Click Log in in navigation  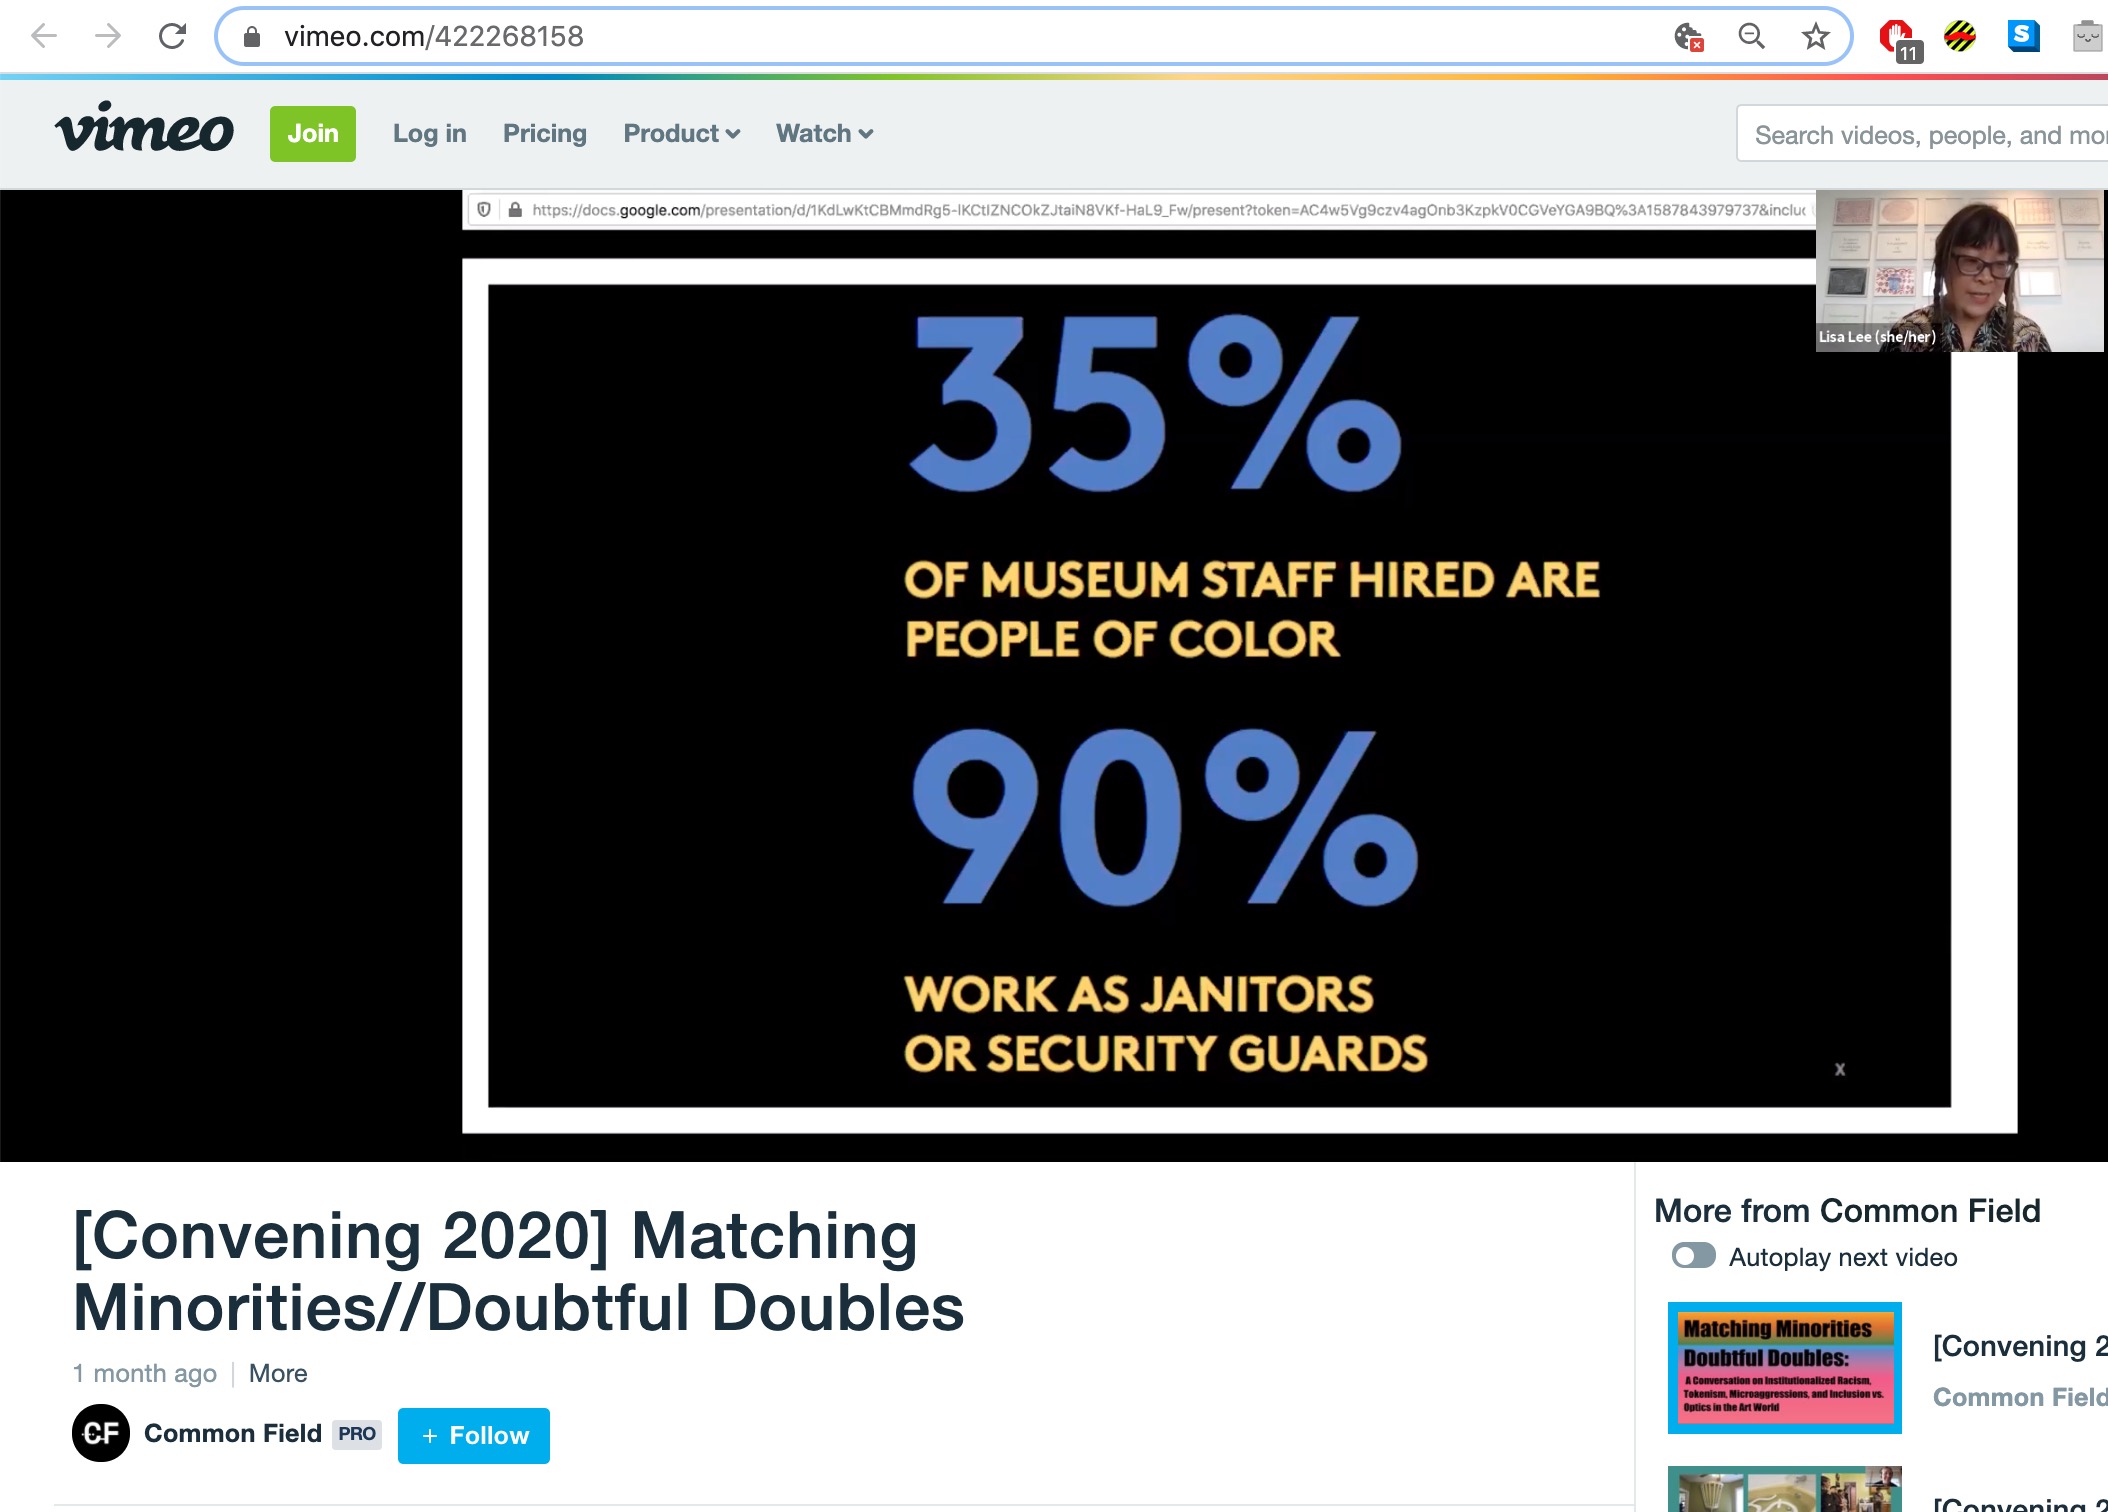(429, 134)
